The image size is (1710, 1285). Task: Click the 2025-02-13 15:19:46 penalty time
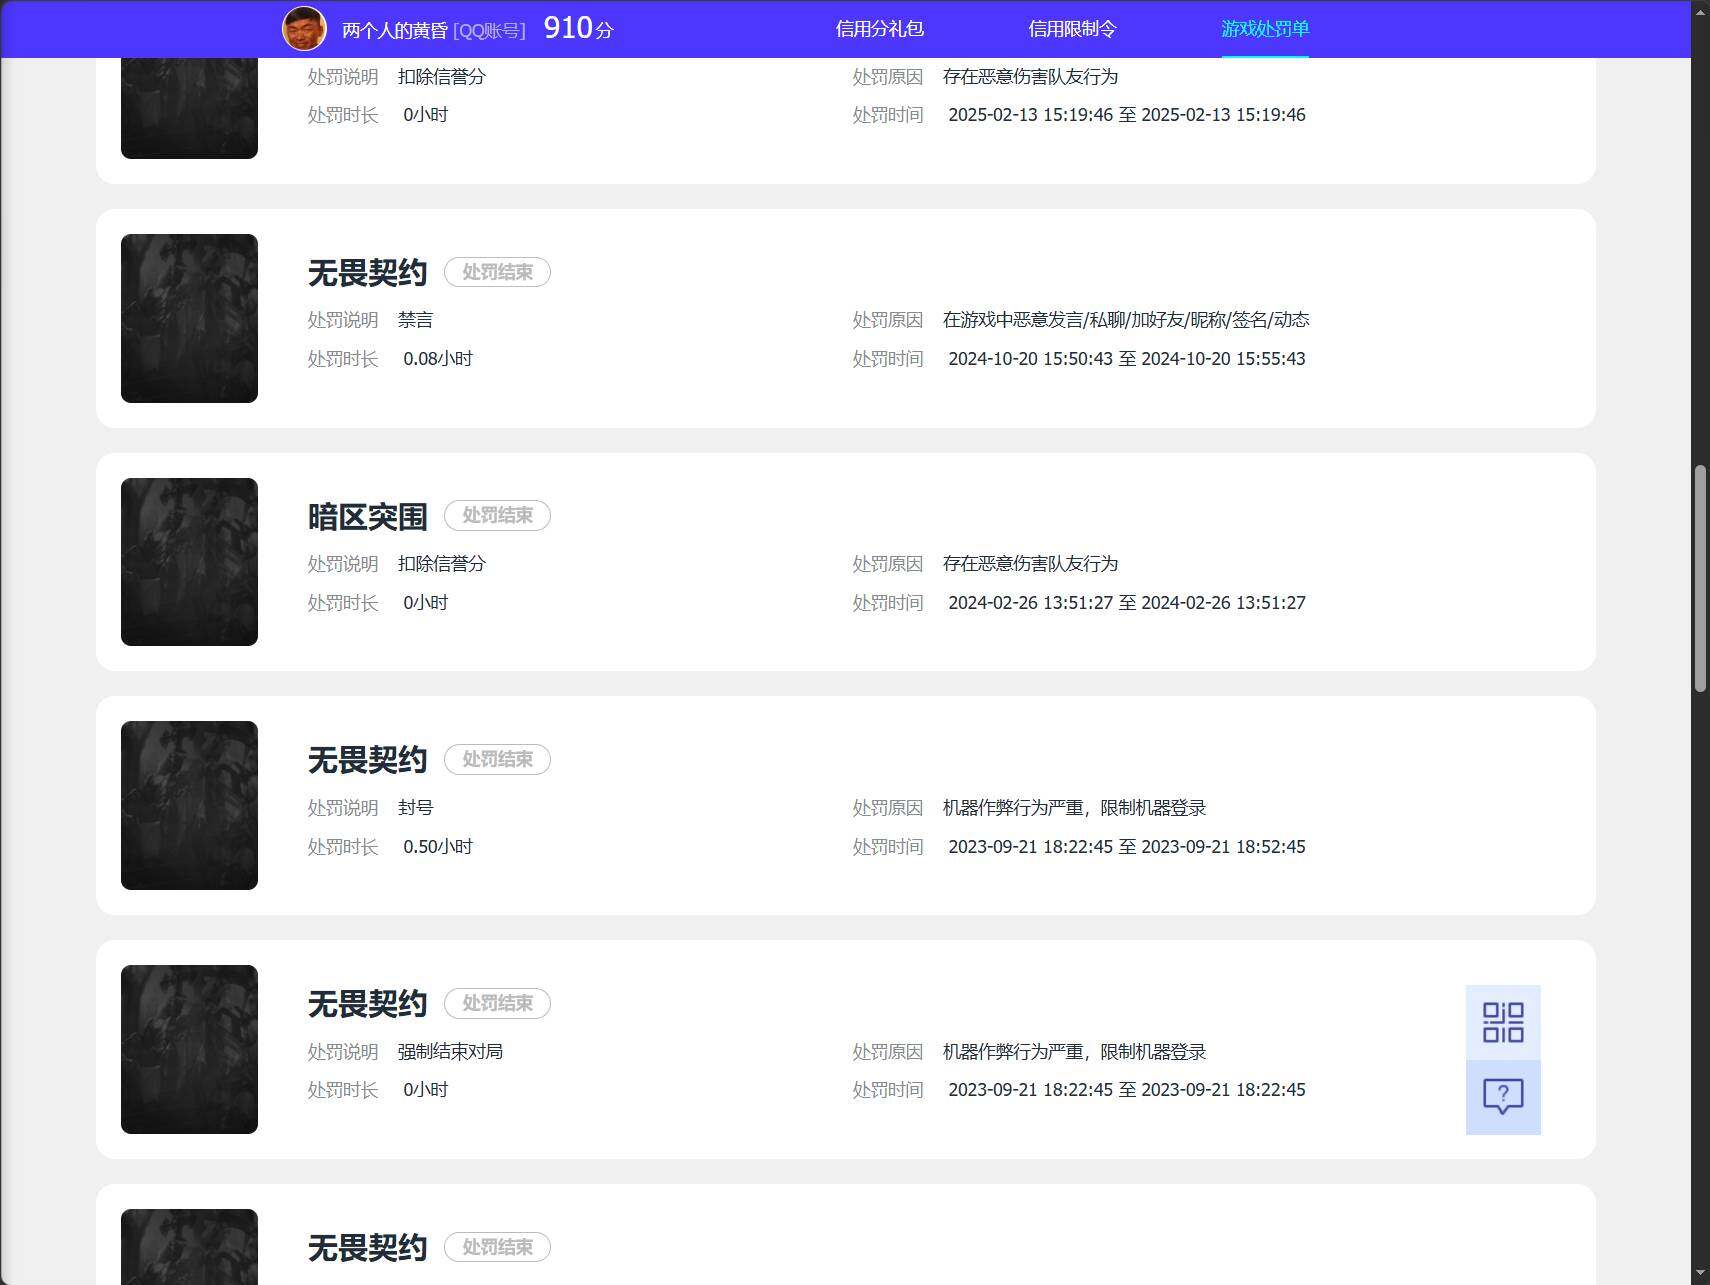[1127, 115]
